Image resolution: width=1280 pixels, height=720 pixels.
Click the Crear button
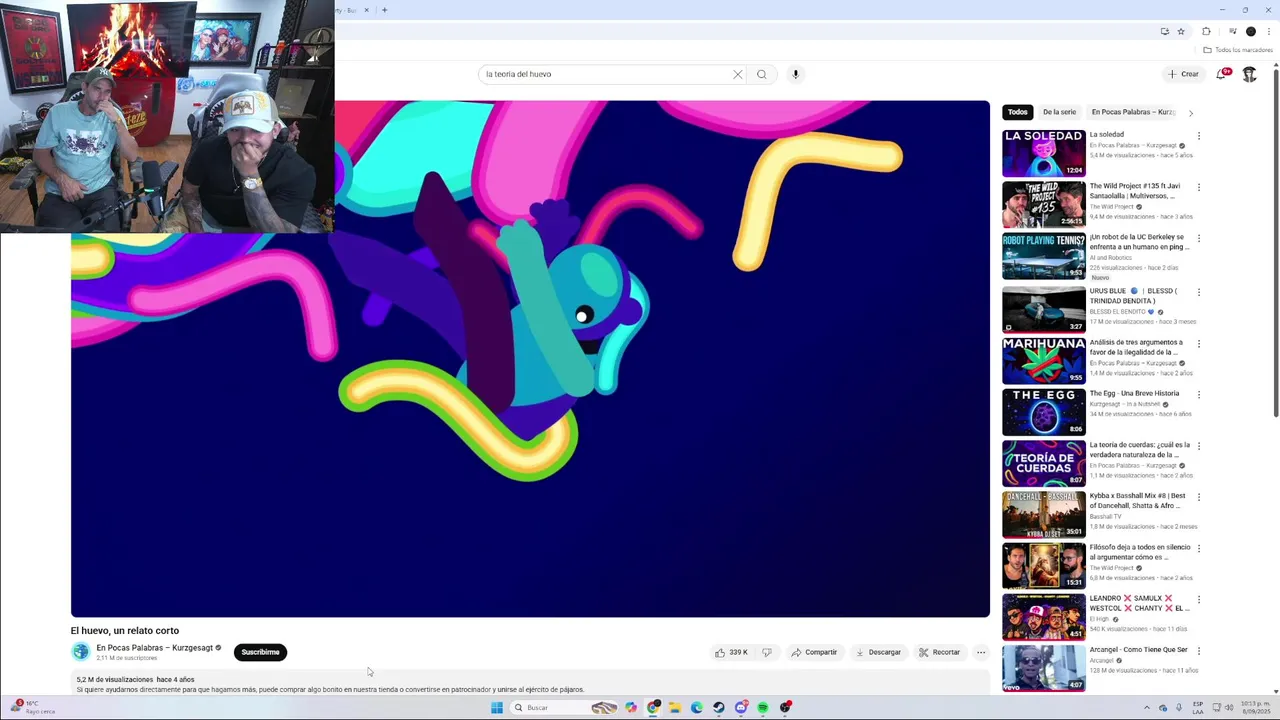tap(1183, 74)
